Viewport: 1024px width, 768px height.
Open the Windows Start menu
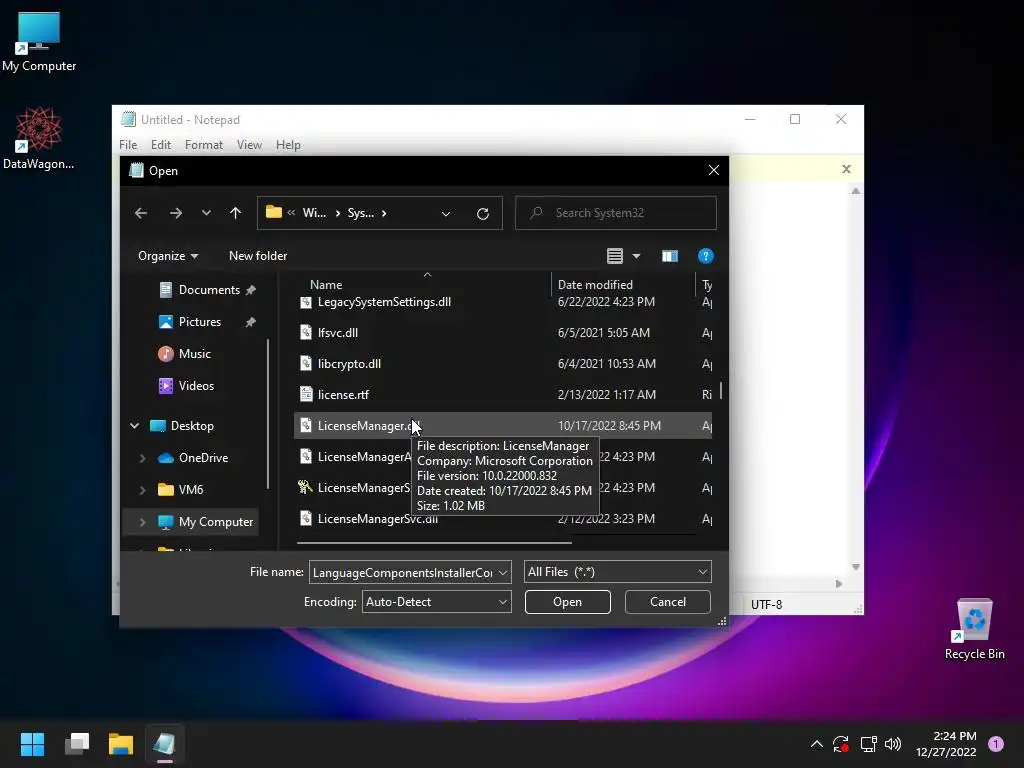pos(32,744)
